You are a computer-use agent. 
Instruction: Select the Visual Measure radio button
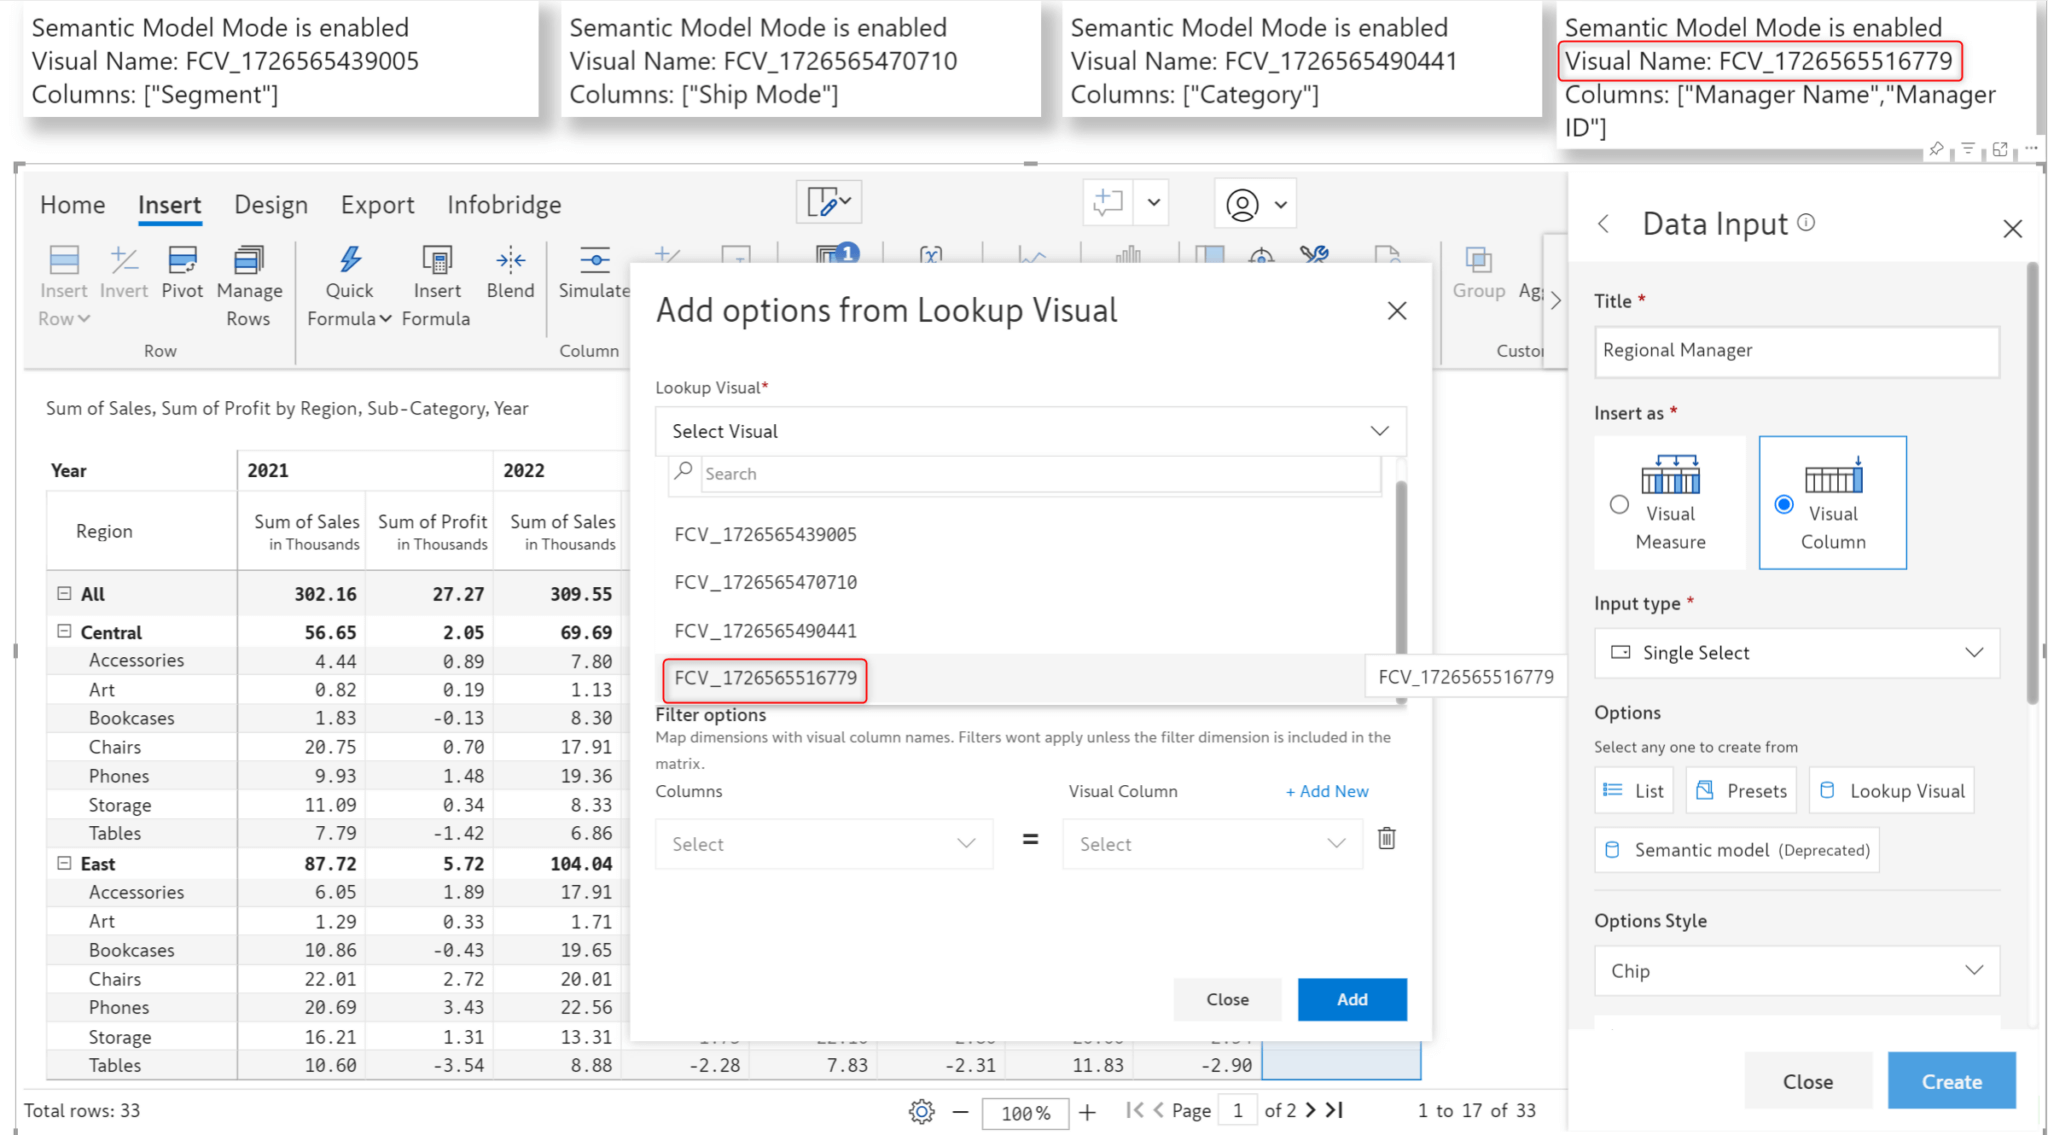tap(1620, 505)
